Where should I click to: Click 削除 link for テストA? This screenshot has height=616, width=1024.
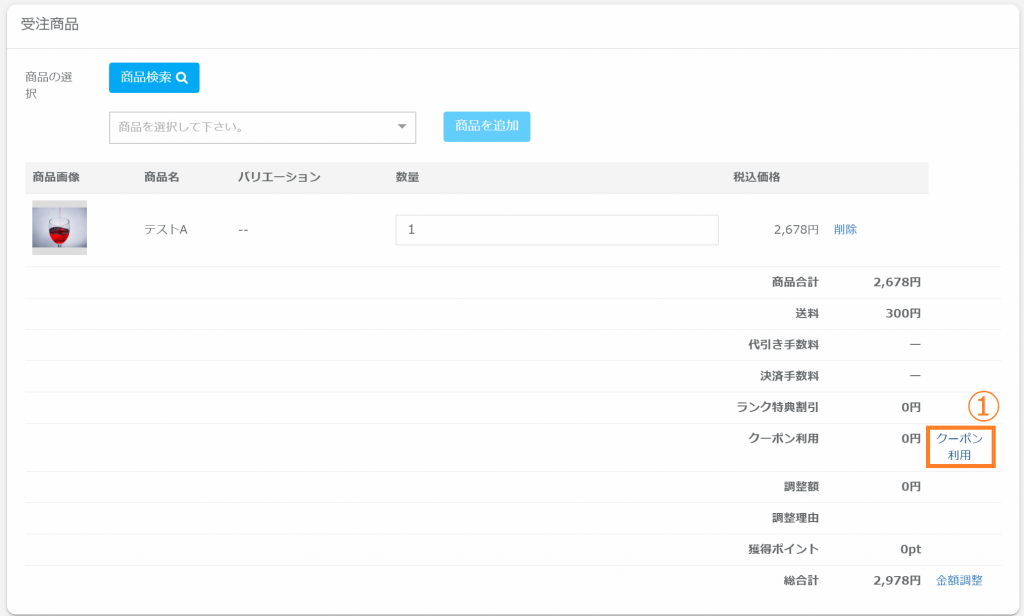point(845,229)
